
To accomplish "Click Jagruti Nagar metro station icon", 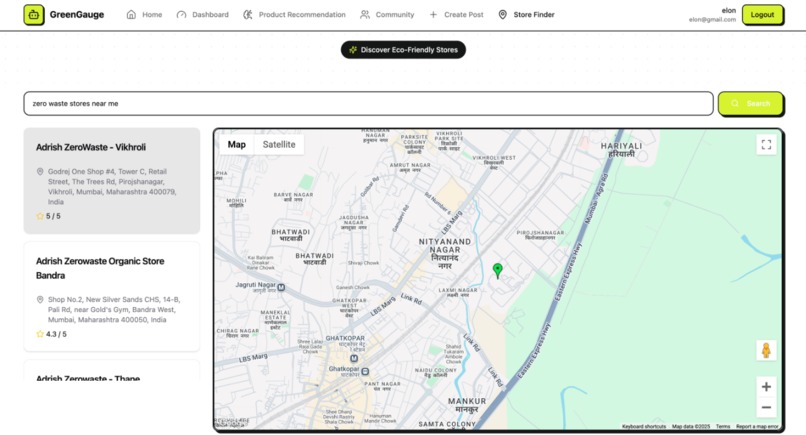I will (x=281, y=287).
